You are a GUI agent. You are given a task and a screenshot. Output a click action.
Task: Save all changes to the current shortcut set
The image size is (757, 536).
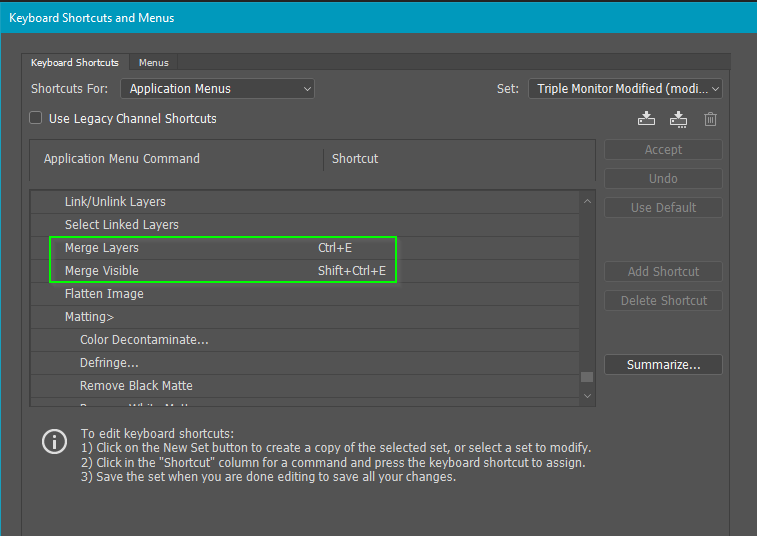pyautogui.click(x=647, y=118)
